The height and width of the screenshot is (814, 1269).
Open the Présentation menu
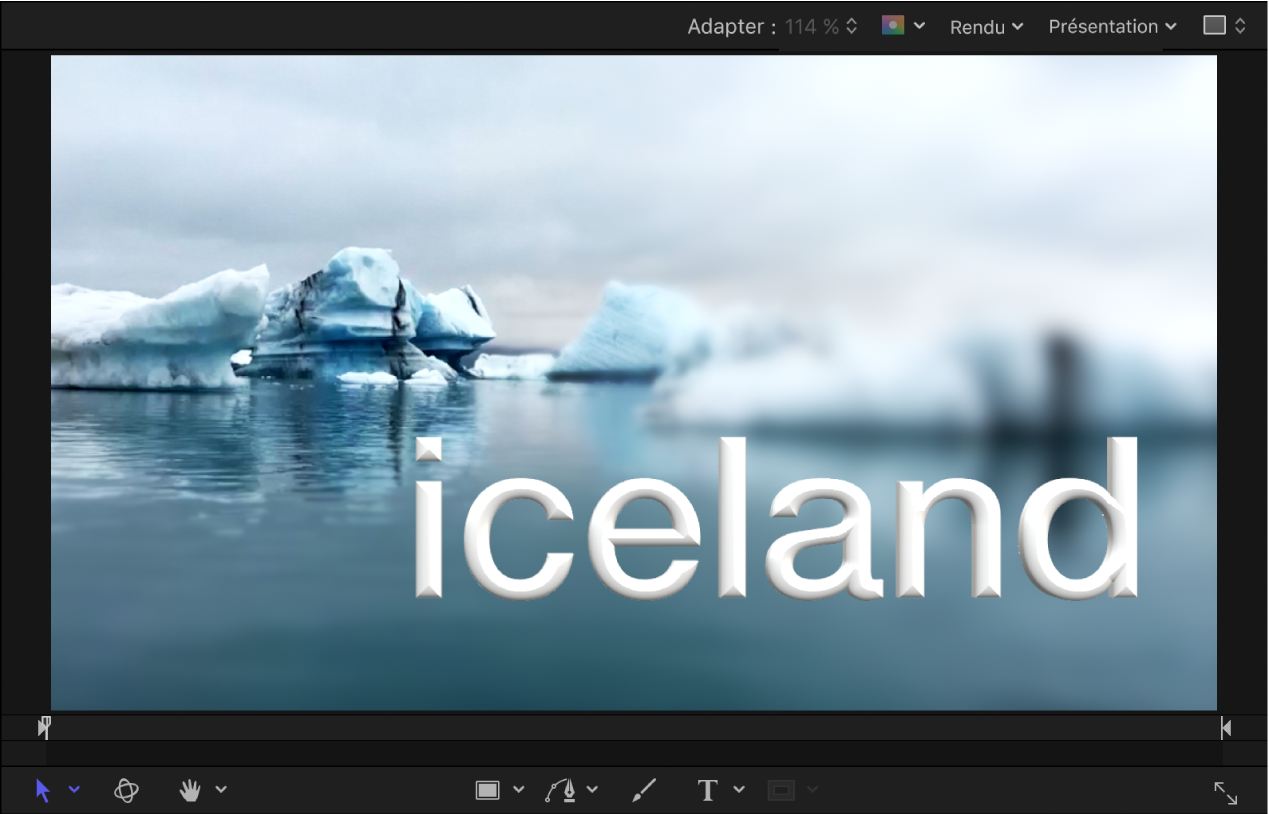[1112, 27]
